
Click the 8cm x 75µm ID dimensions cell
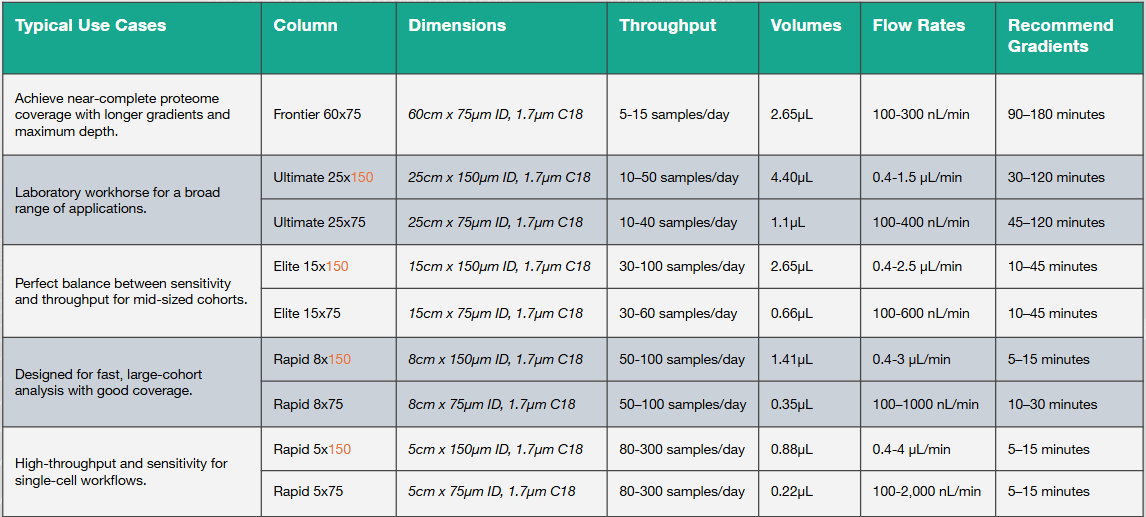coord(491,405)
